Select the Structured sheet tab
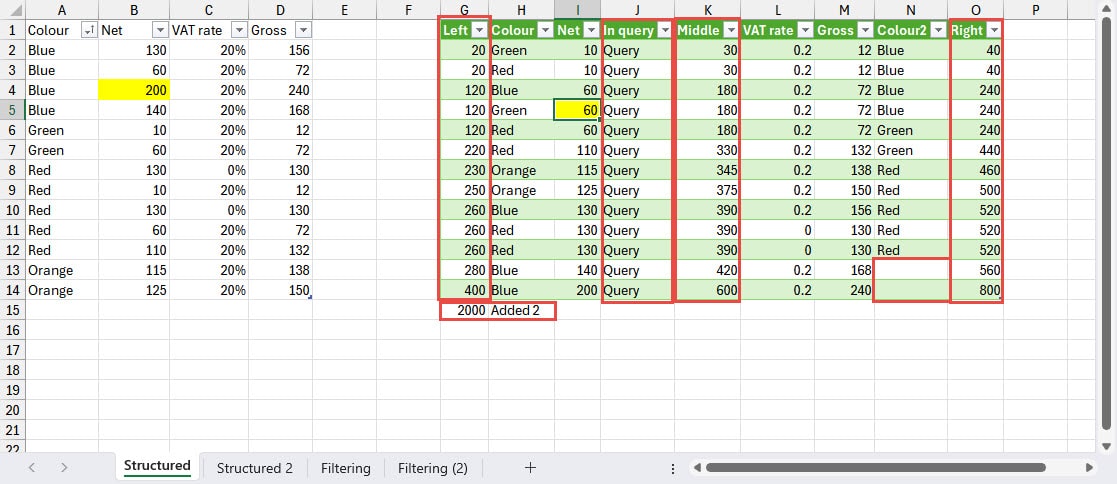The image size is (1117, 484). click(x=157, y=467)
